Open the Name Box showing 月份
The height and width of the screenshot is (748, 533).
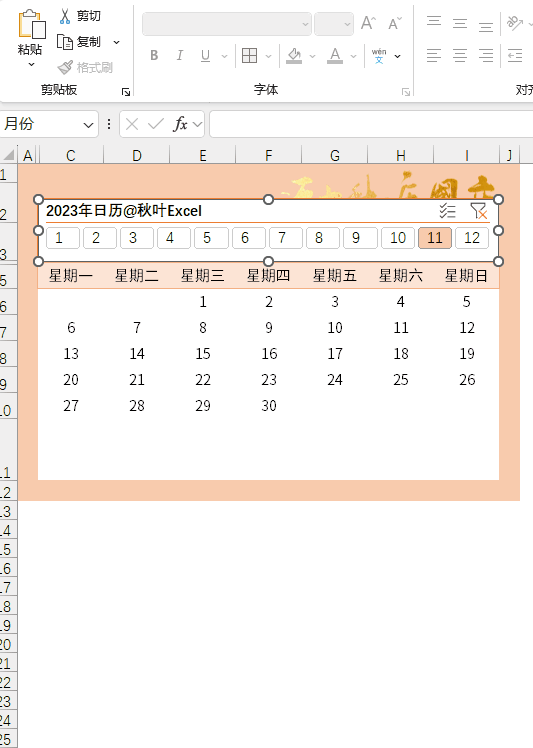click(x=49, y=124)
